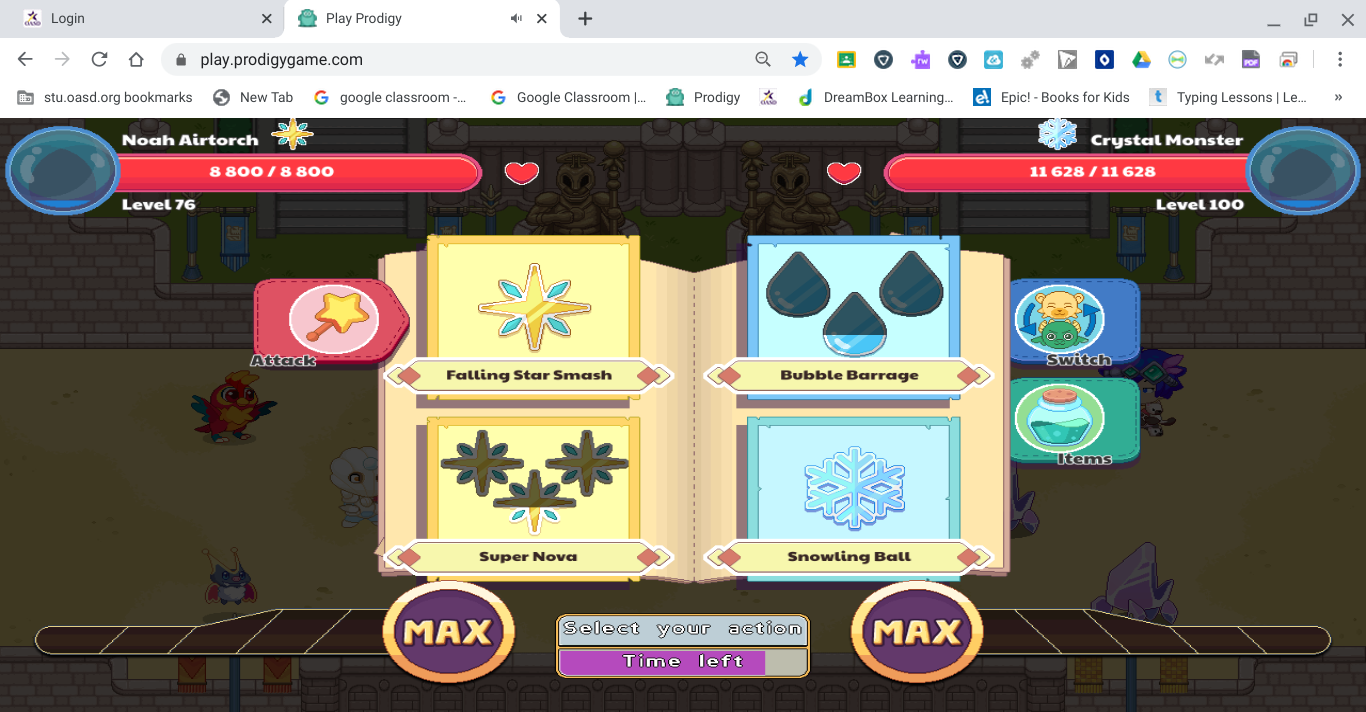The width and height of the screenshot is (1366, 712).
Task: Open the navy square extension icon
Action: pyautogui.click(x=1104, y=59)
